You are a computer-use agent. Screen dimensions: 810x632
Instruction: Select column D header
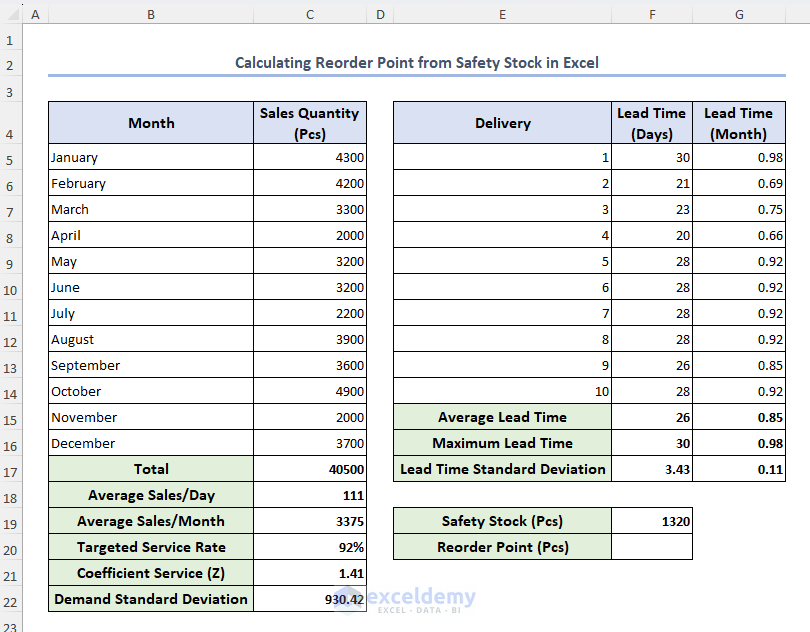tap(380, 14)
